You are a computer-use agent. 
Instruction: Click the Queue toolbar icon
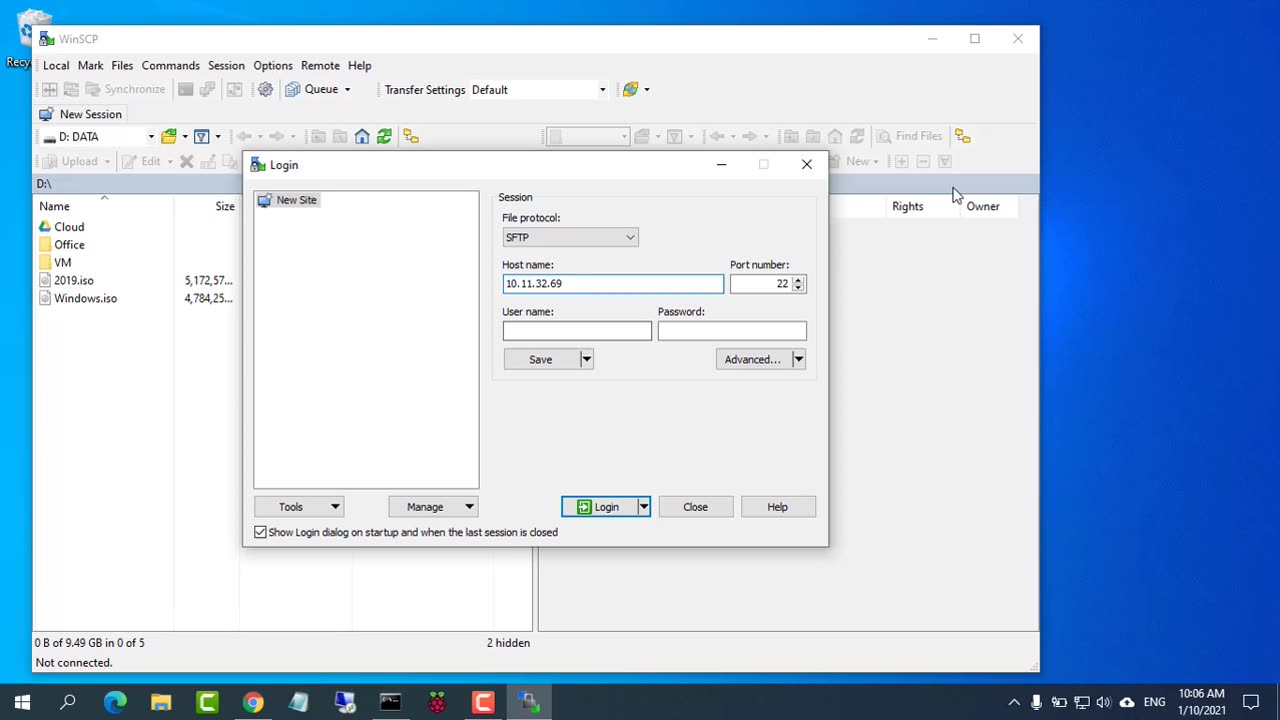click(293, 89)
